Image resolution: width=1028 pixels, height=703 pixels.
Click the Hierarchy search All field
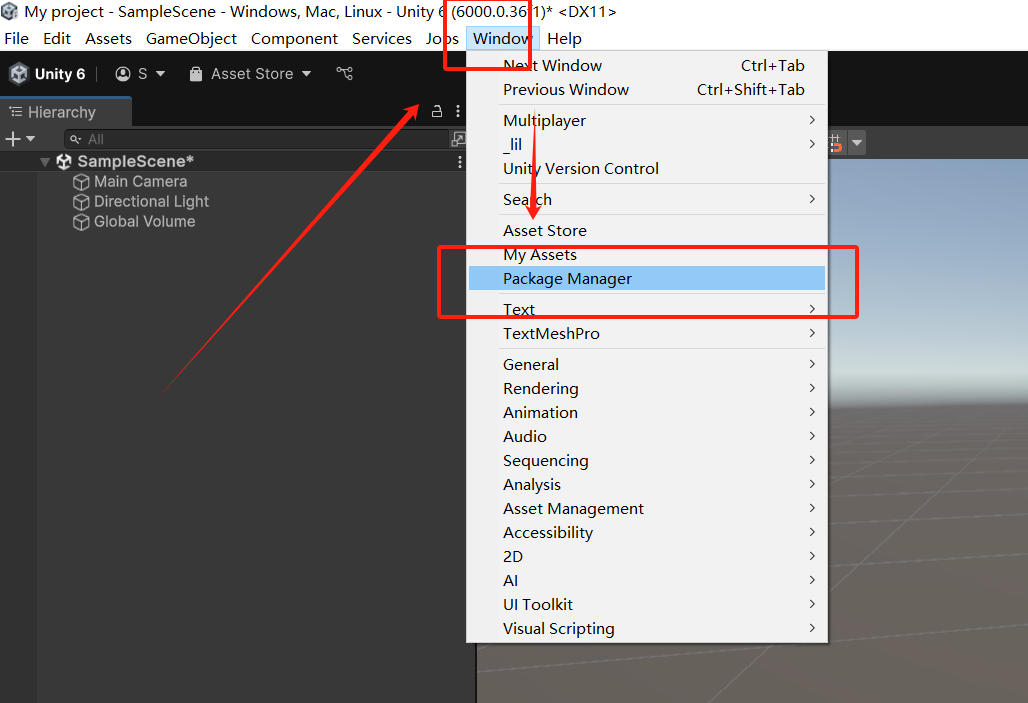click(257, 139)
